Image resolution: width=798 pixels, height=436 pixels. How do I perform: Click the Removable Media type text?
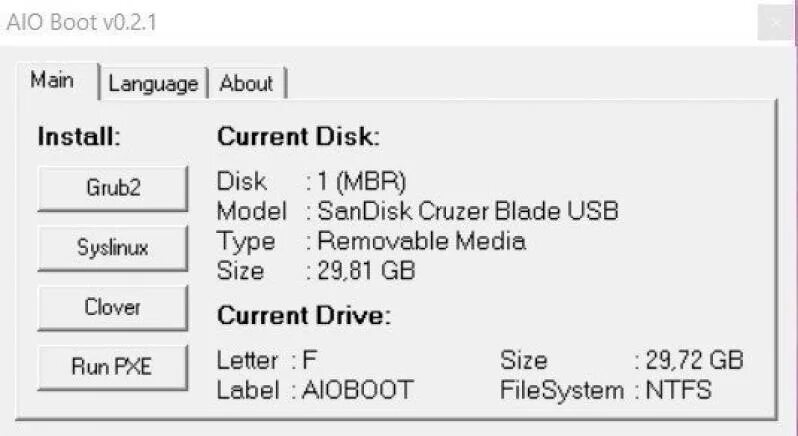click(421, 241)
